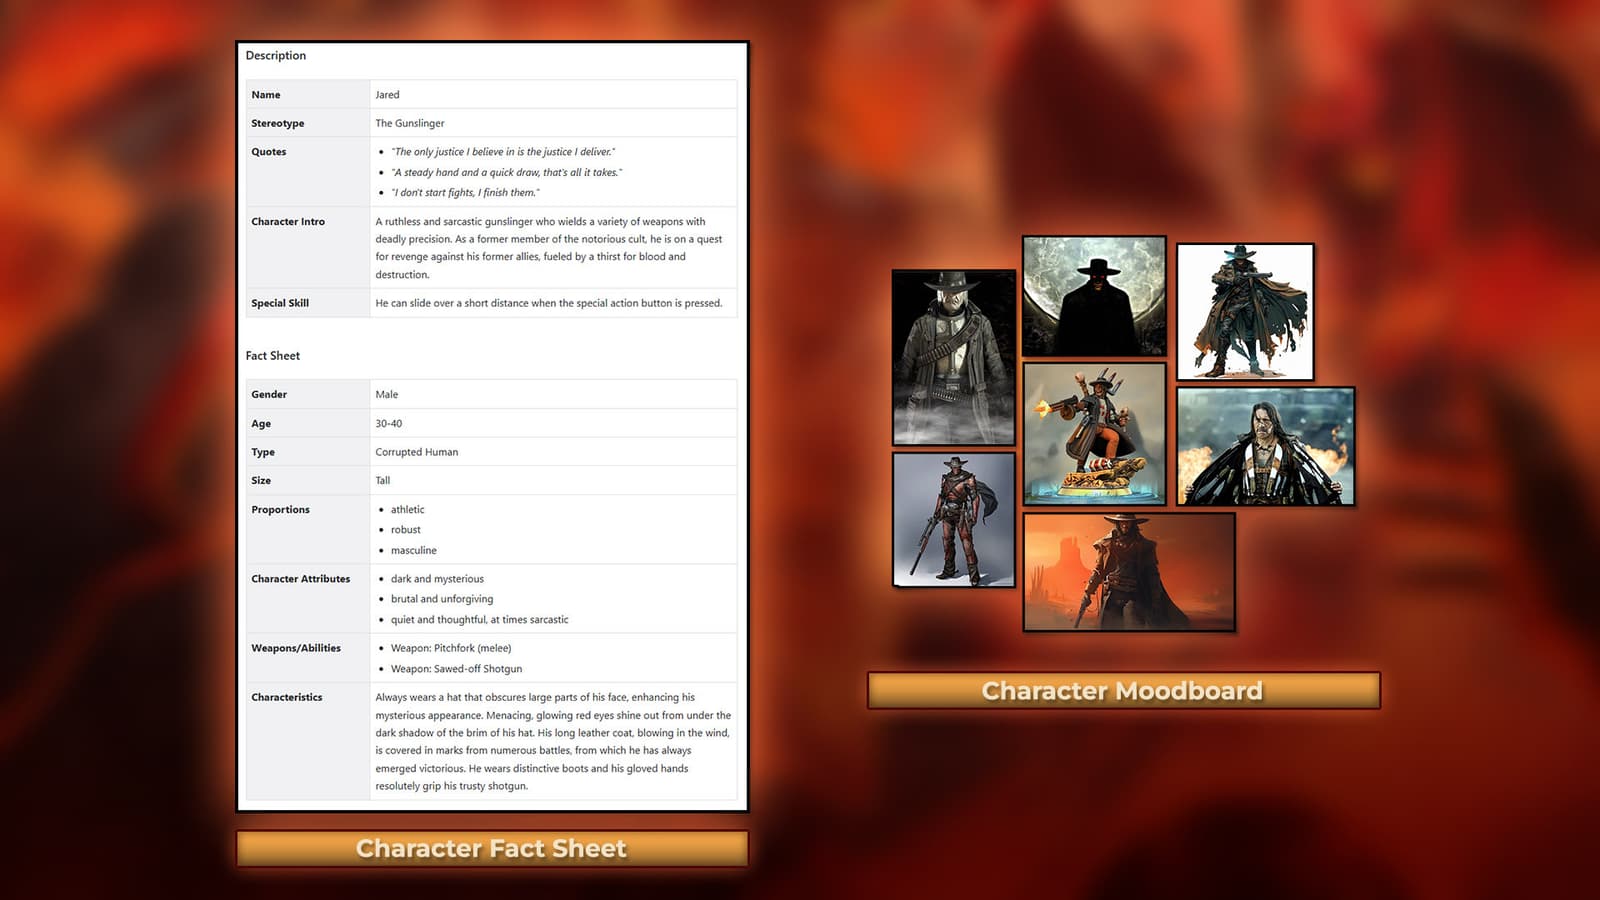This screenshot has height=900, width=1600.
Task: Click the Type value 'Corrupted Human'
Action: point(417,452)
